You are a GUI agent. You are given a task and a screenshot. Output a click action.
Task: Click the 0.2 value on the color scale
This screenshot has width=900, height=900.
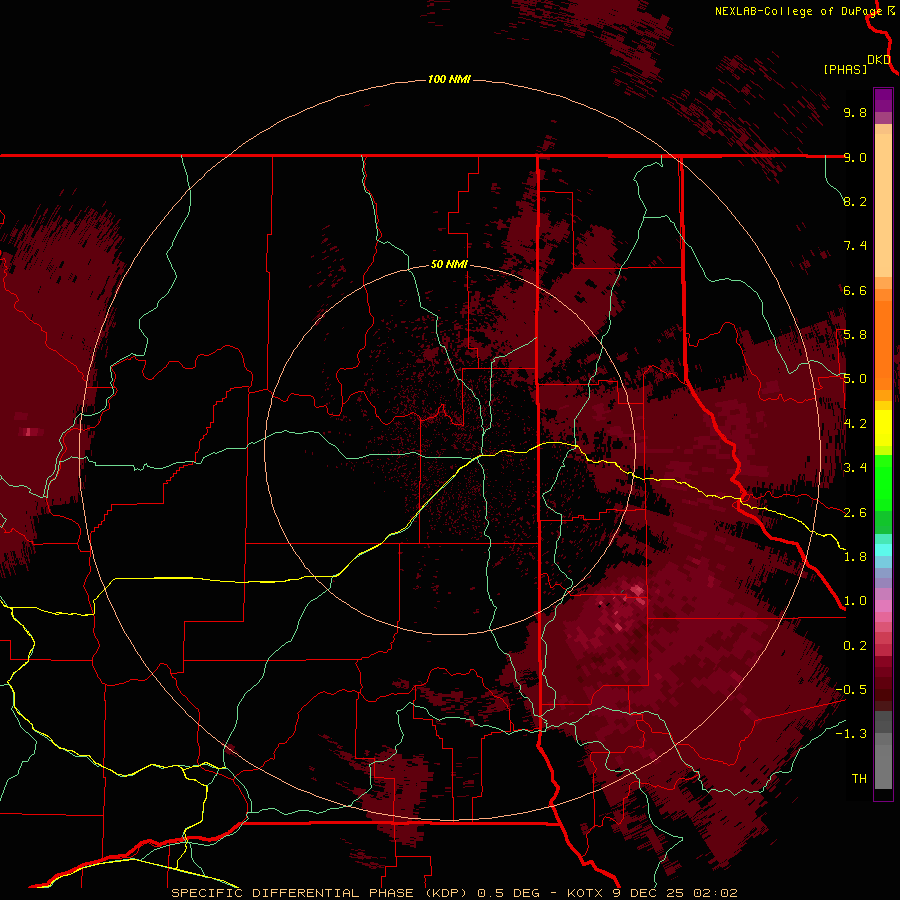point(855,646)
